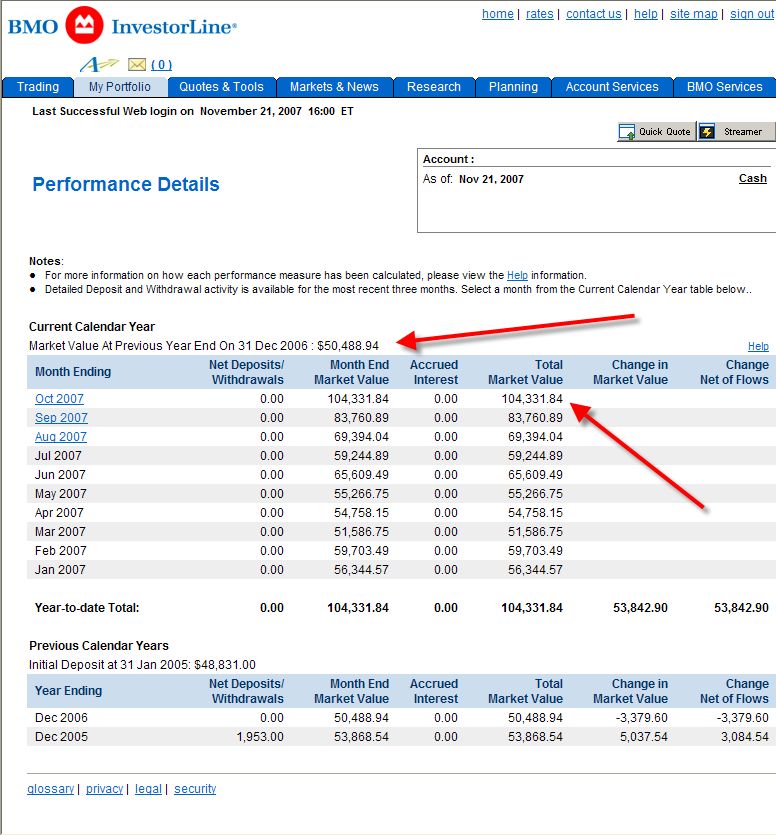Click the Initial Deposit $48,831.00 line
This screenshot has width=776, height=835.
coord(142,665)
